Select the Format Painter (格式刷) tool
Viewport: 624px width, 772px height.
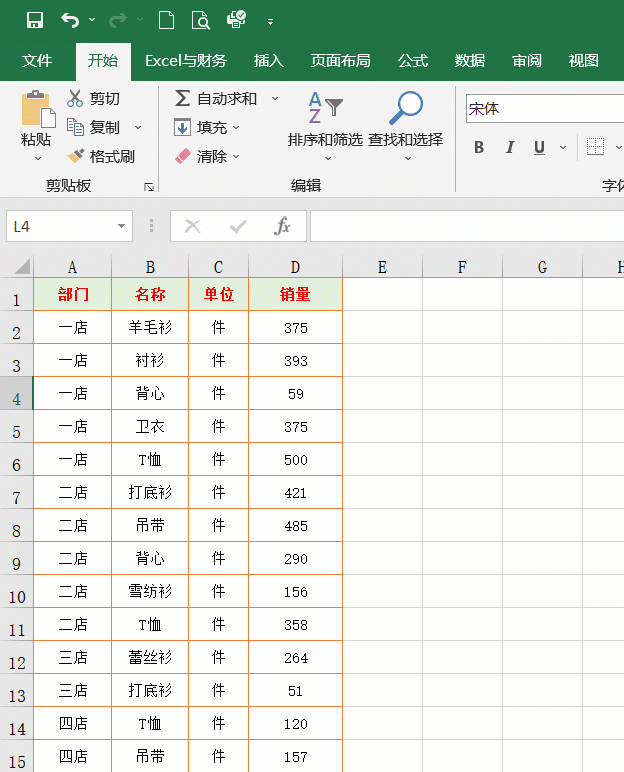tap(75, 156)
